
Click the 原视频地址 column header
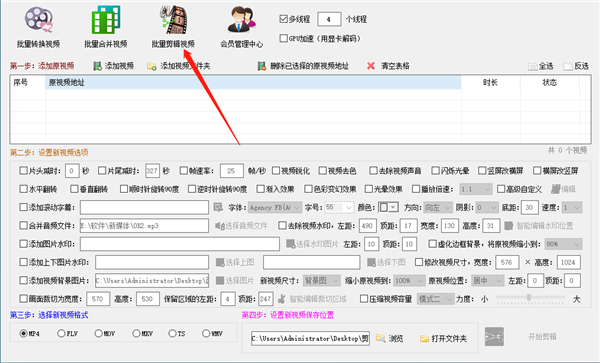(x=253, y=83)
